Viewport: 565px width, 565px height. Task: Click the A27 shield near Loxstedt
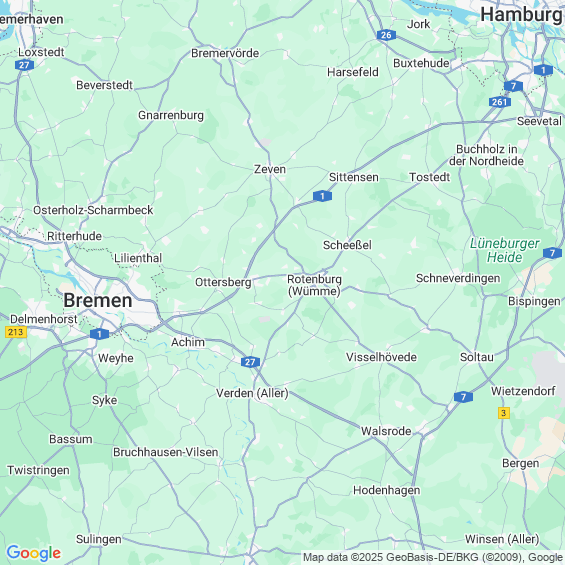tap(25, 65)
